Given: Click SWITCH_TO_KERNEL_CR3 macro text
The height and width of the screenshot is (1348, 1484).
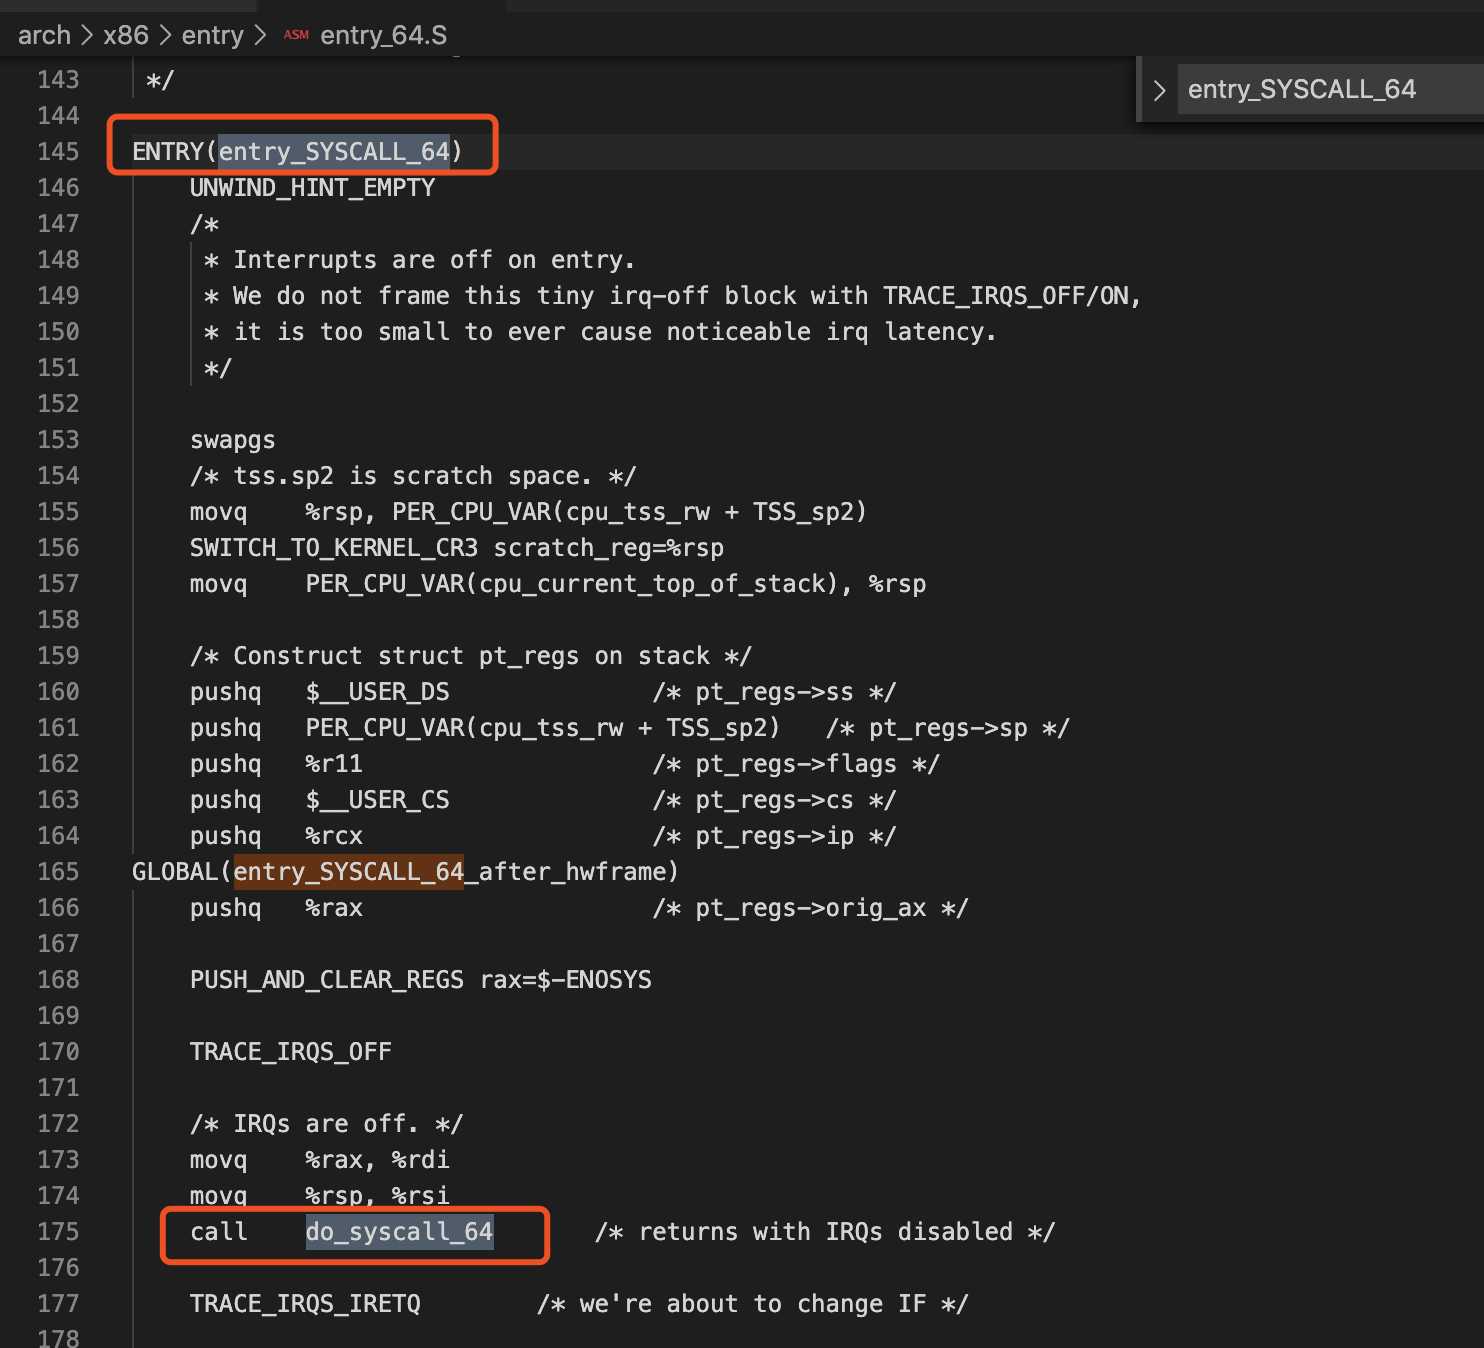Looking at the screenshot, I should coord(334,547).
